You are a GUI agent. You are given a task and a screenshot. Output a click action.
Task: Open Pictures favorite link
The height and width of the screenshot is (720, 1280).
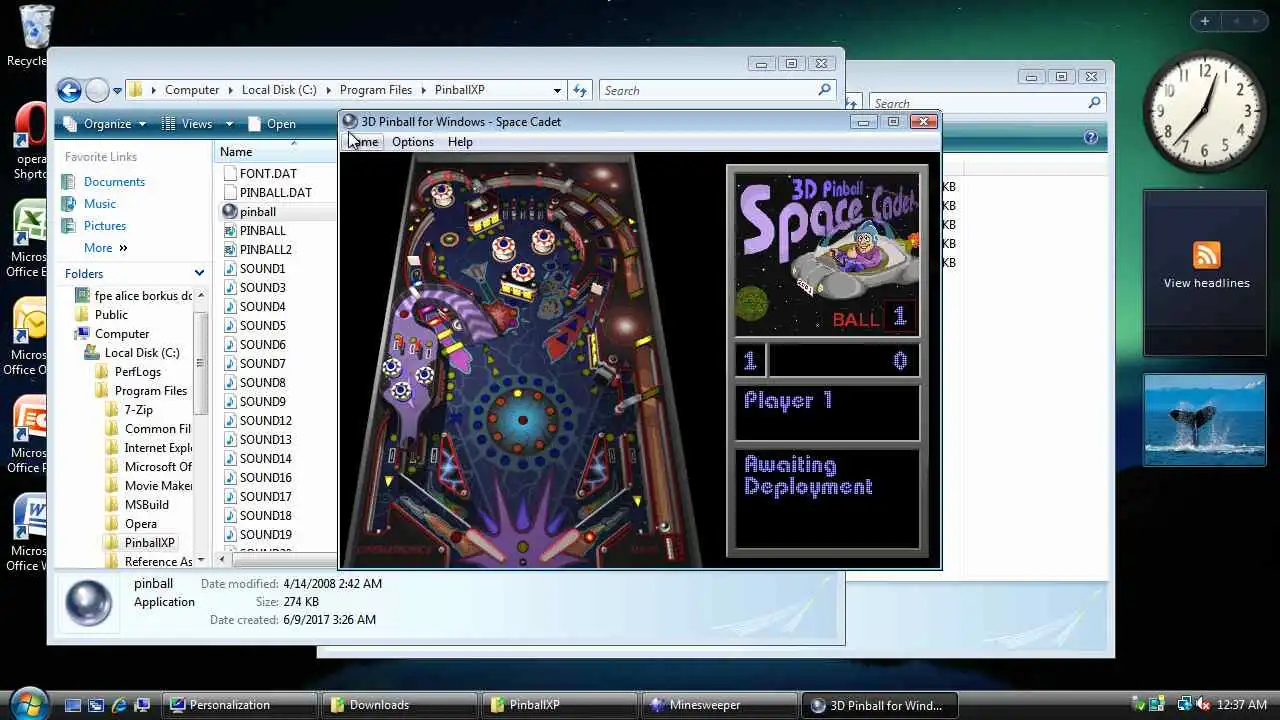click(105, 226)
